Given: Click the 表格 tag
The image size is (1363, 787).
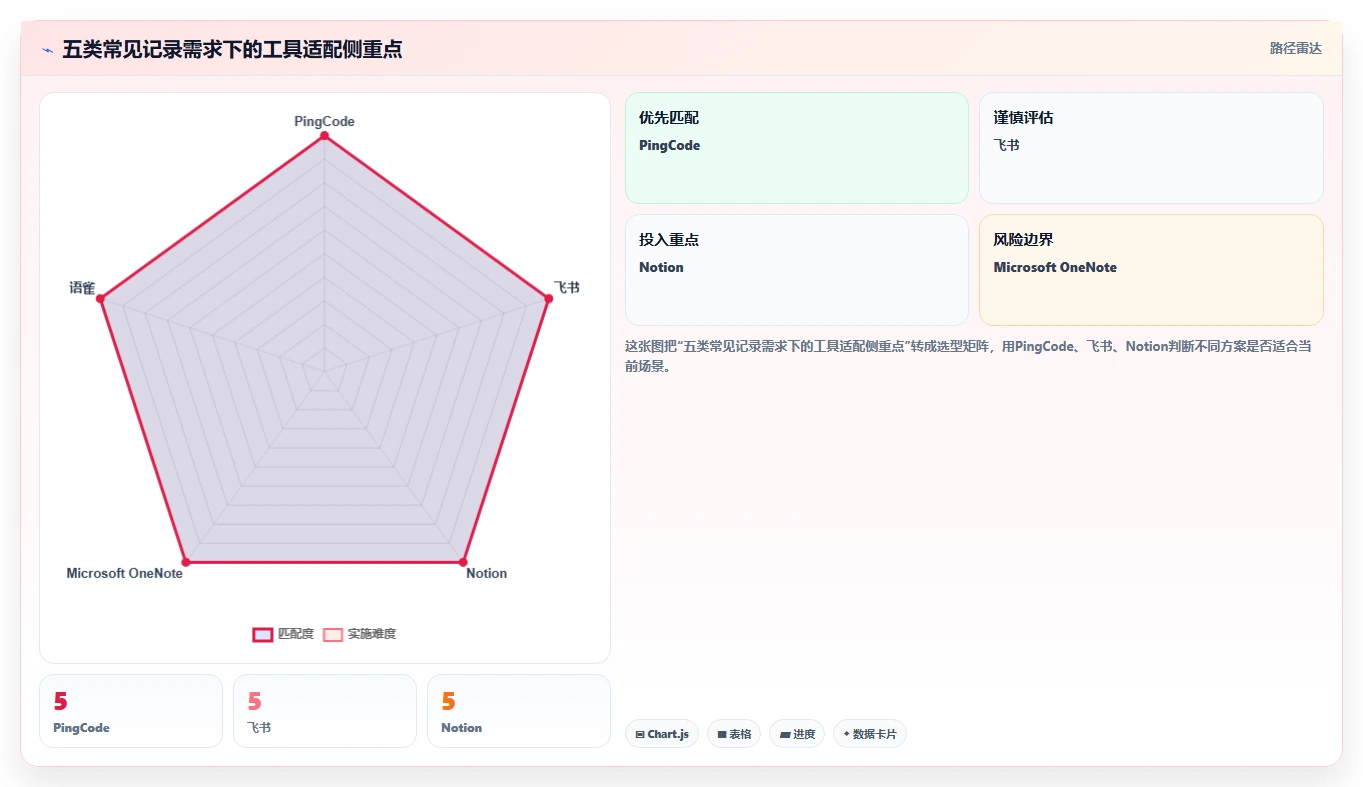Looking at the screenshot, I should [734, 734].
